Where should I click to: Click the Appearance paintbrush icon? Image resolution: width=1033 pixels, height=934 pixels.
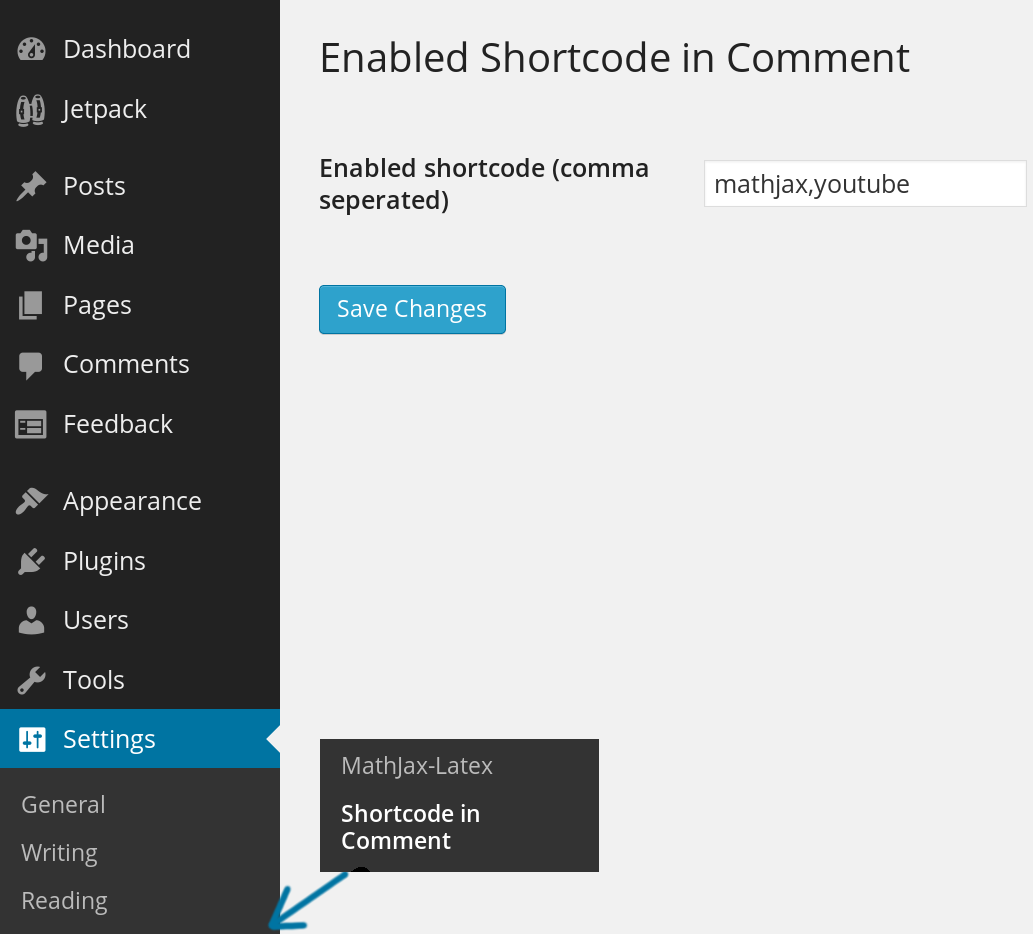(31, 501)
